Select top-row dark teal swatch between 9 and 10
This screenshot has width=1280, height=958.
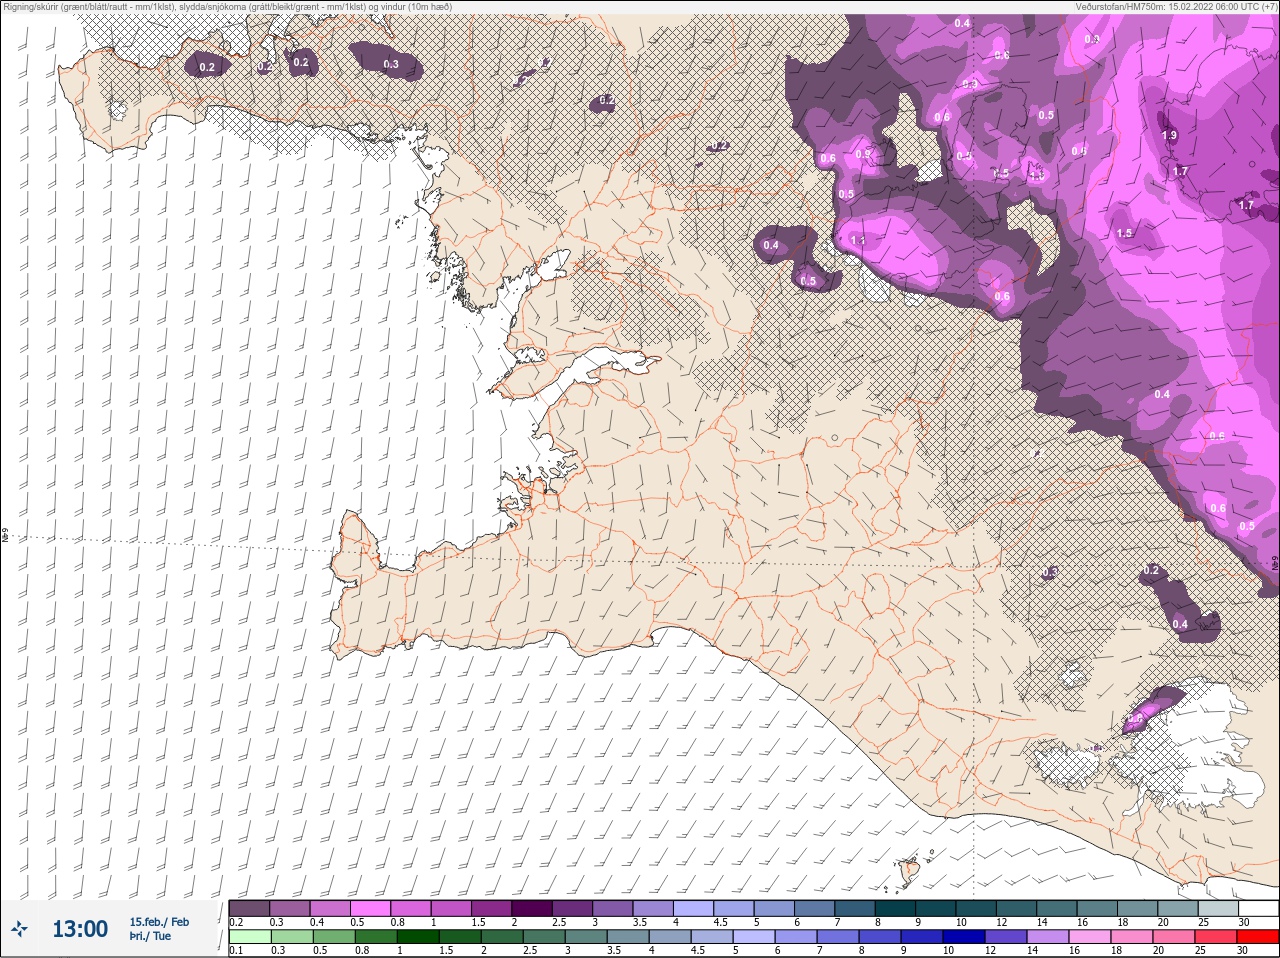click(x=936, y=908)
